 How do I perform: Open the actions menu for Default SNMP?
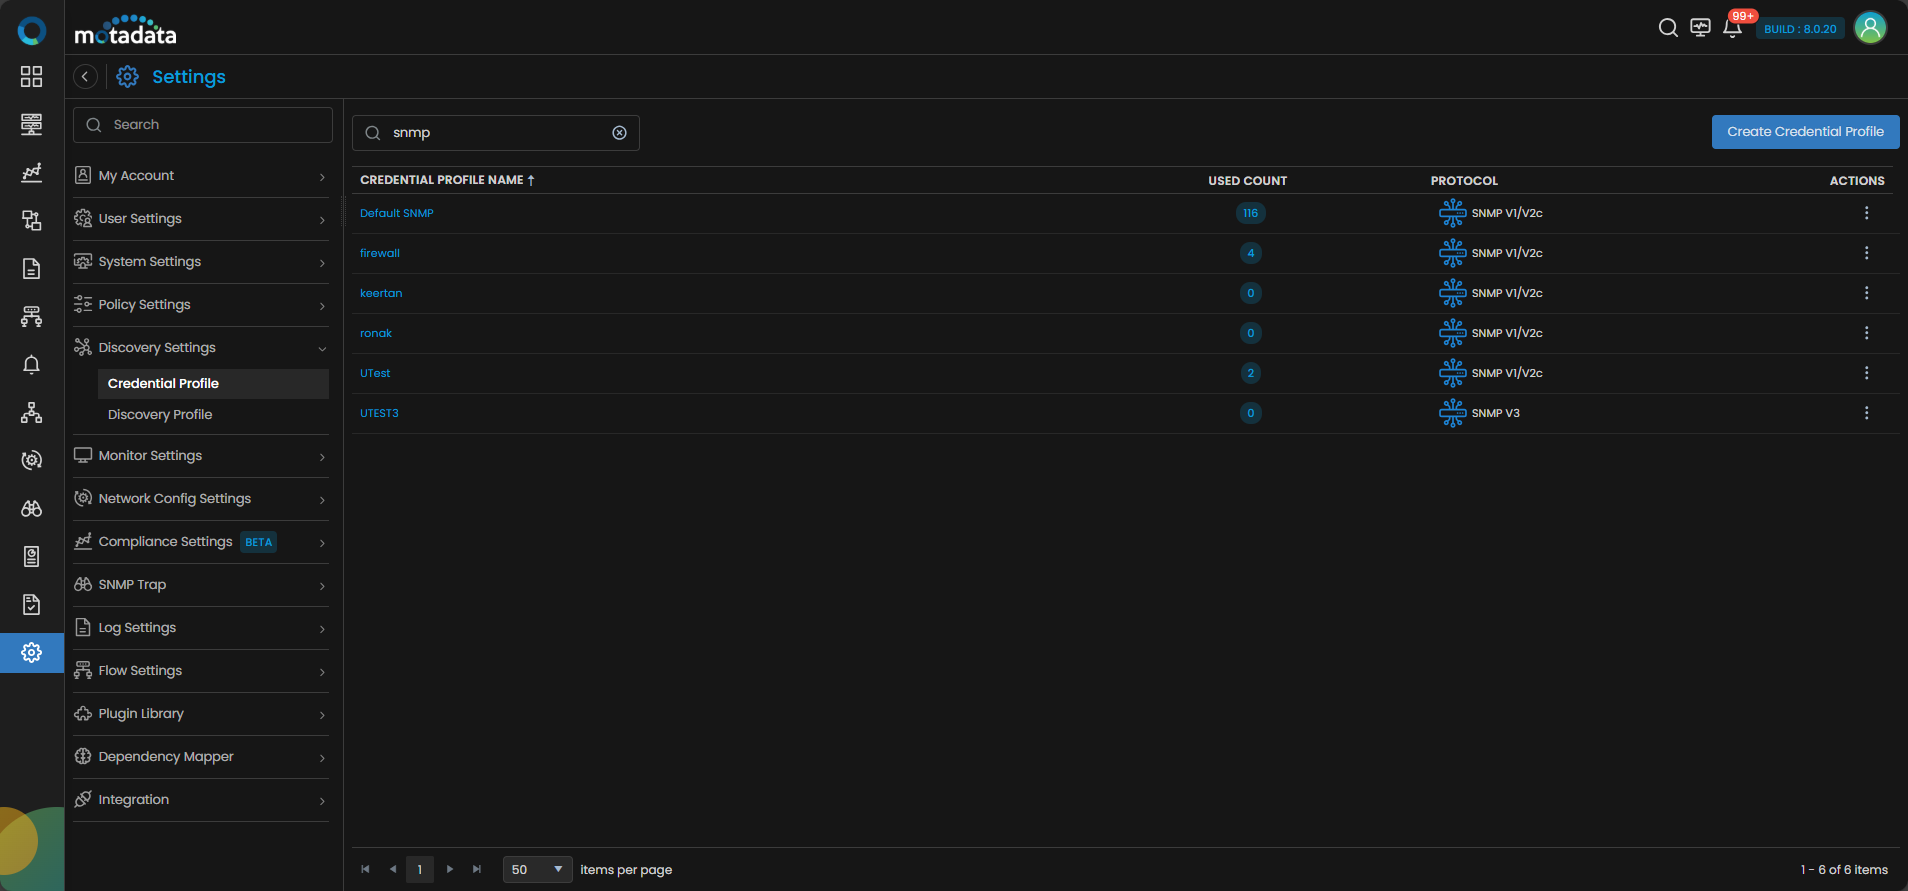coord(1866,213)
